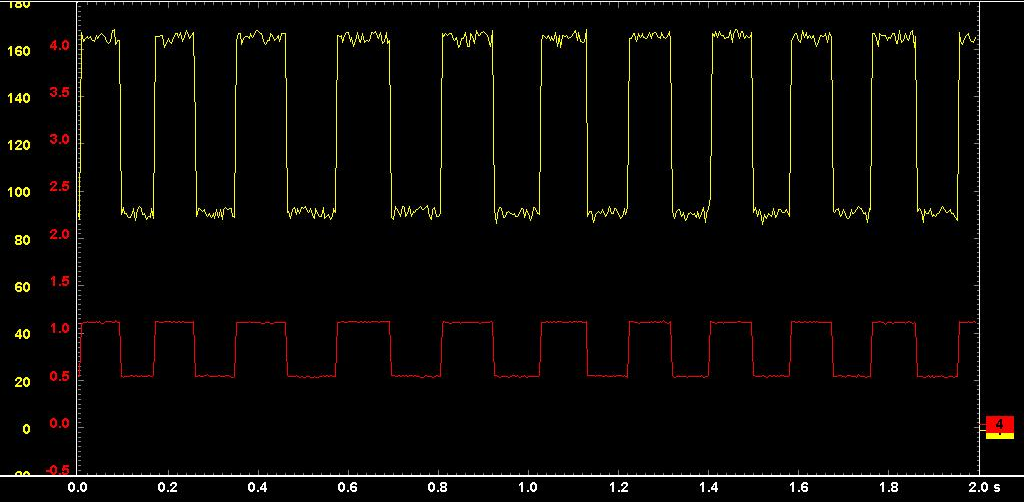1024x502 pixels.
Task: Click the red -0.5 voltage axis label
Action: pyautogui.click(x=57, y=470)
